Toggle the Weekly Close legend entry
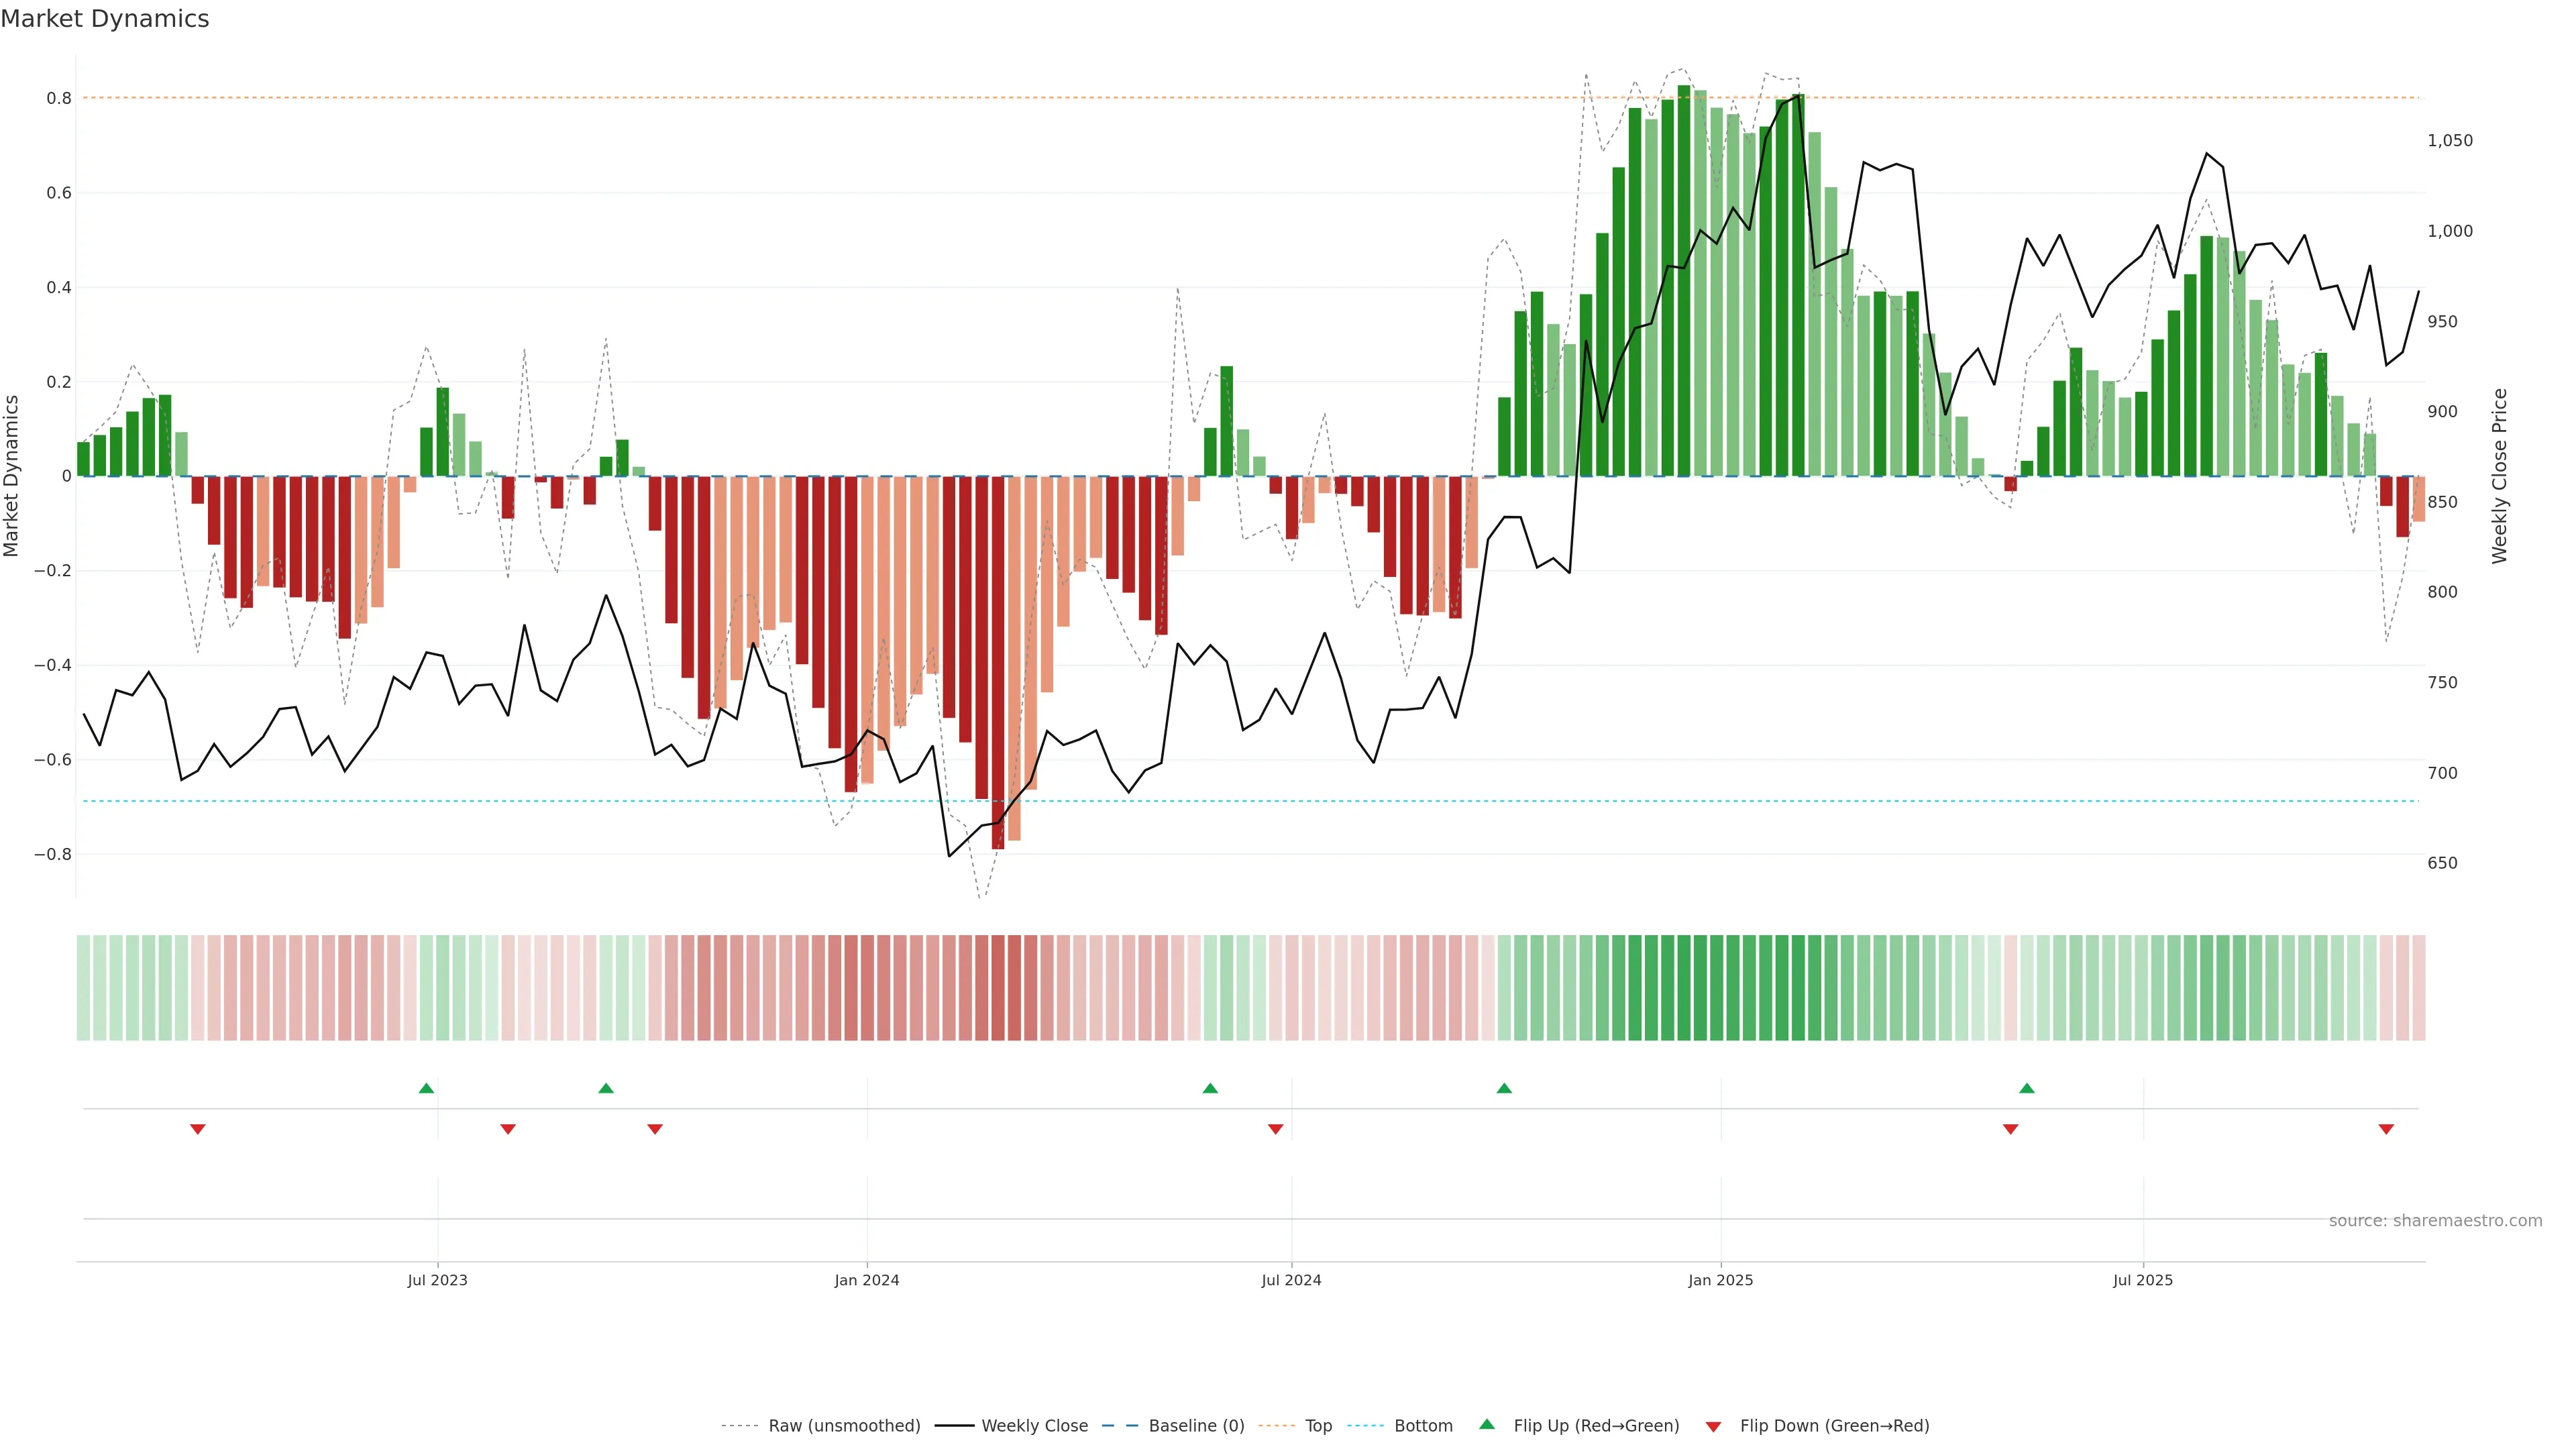2576x1449 pixels. pos(1034,1425)
